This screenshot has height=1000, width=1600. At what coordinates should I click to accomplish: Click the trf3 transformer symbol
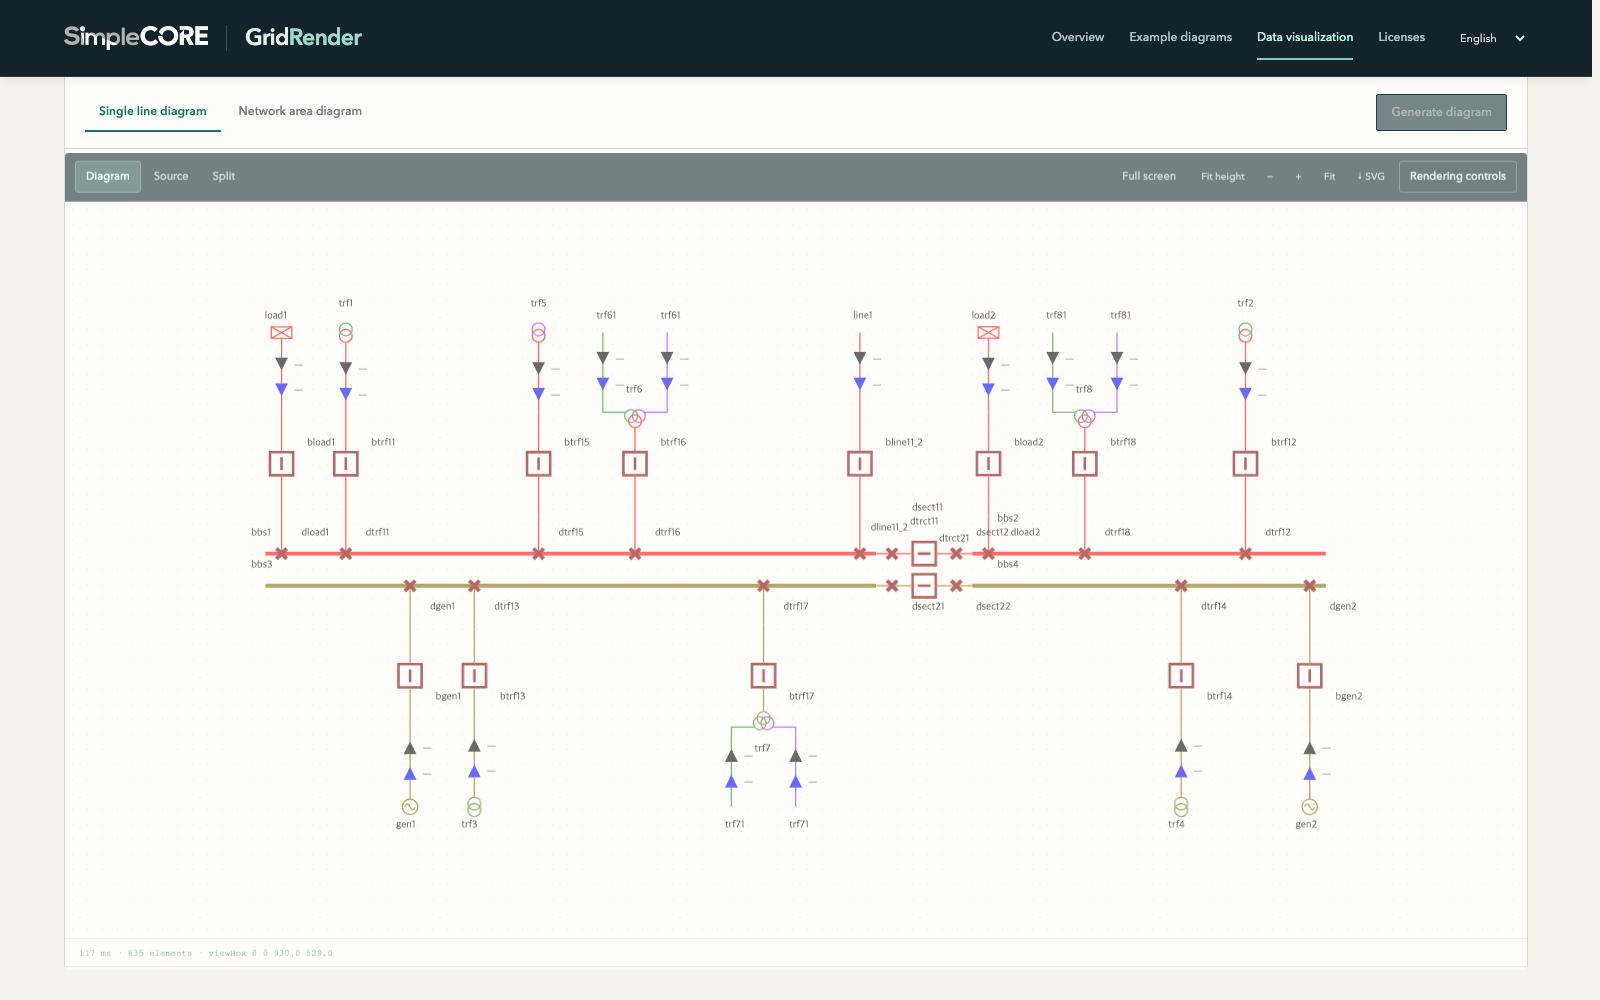tap(474, 807)
